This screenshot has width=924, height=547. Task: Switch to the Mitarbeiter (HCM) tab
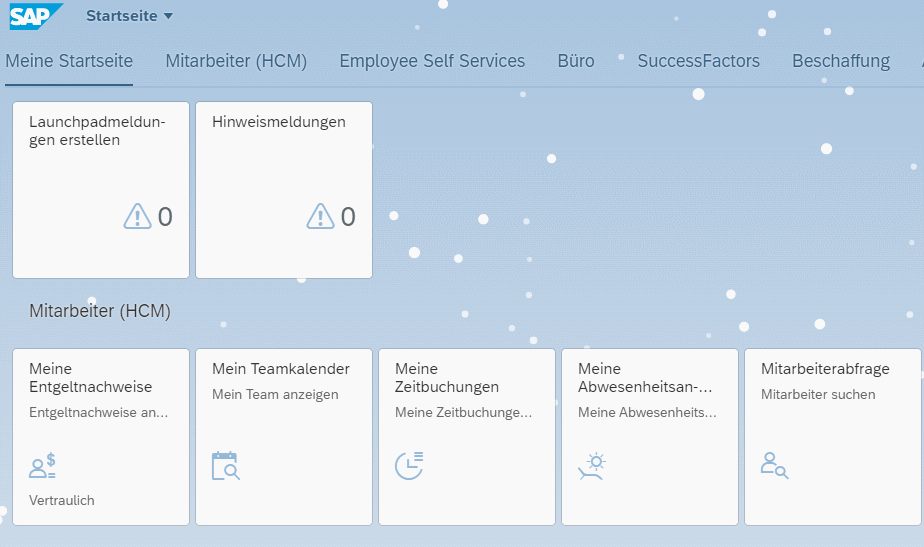coord(236,61)
